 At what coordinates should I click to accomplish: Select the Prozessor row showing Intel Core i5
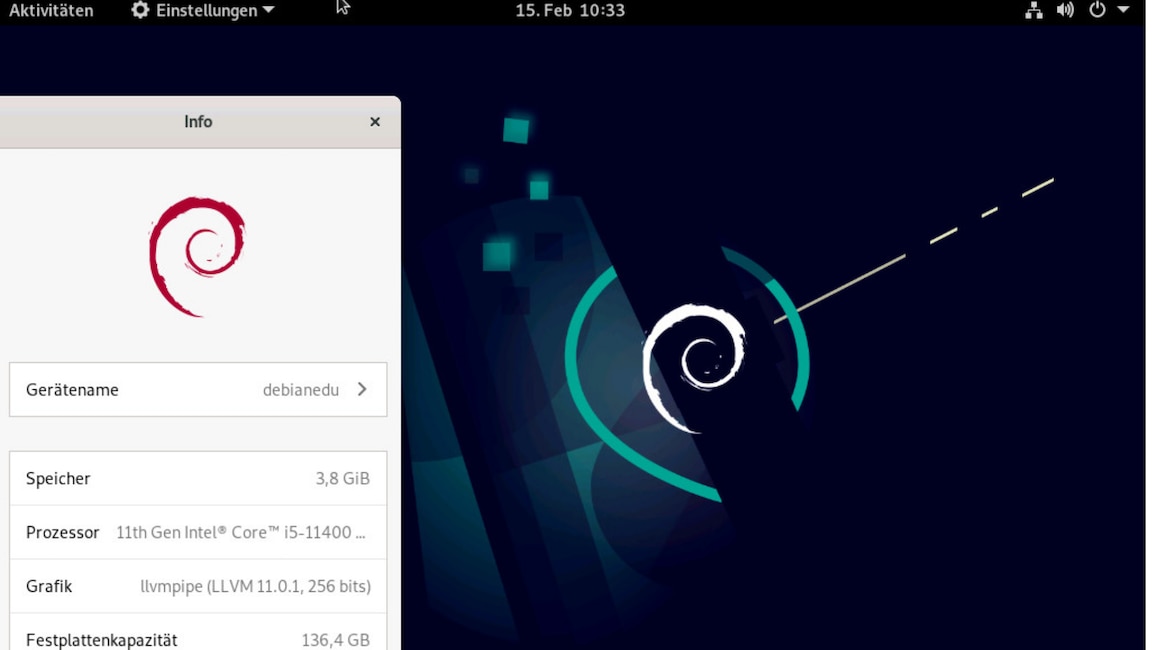(x=198, y=532)
